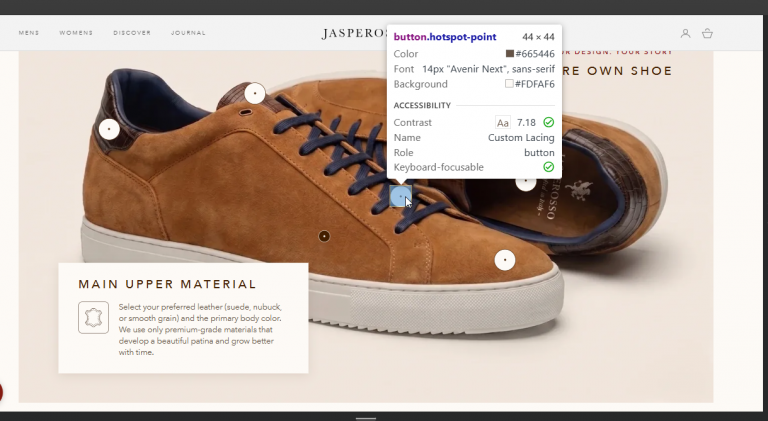This screenshot has width=768, height=421.
Task: Click the highlighted Custom Lacing hotspot
Action: 401,196
